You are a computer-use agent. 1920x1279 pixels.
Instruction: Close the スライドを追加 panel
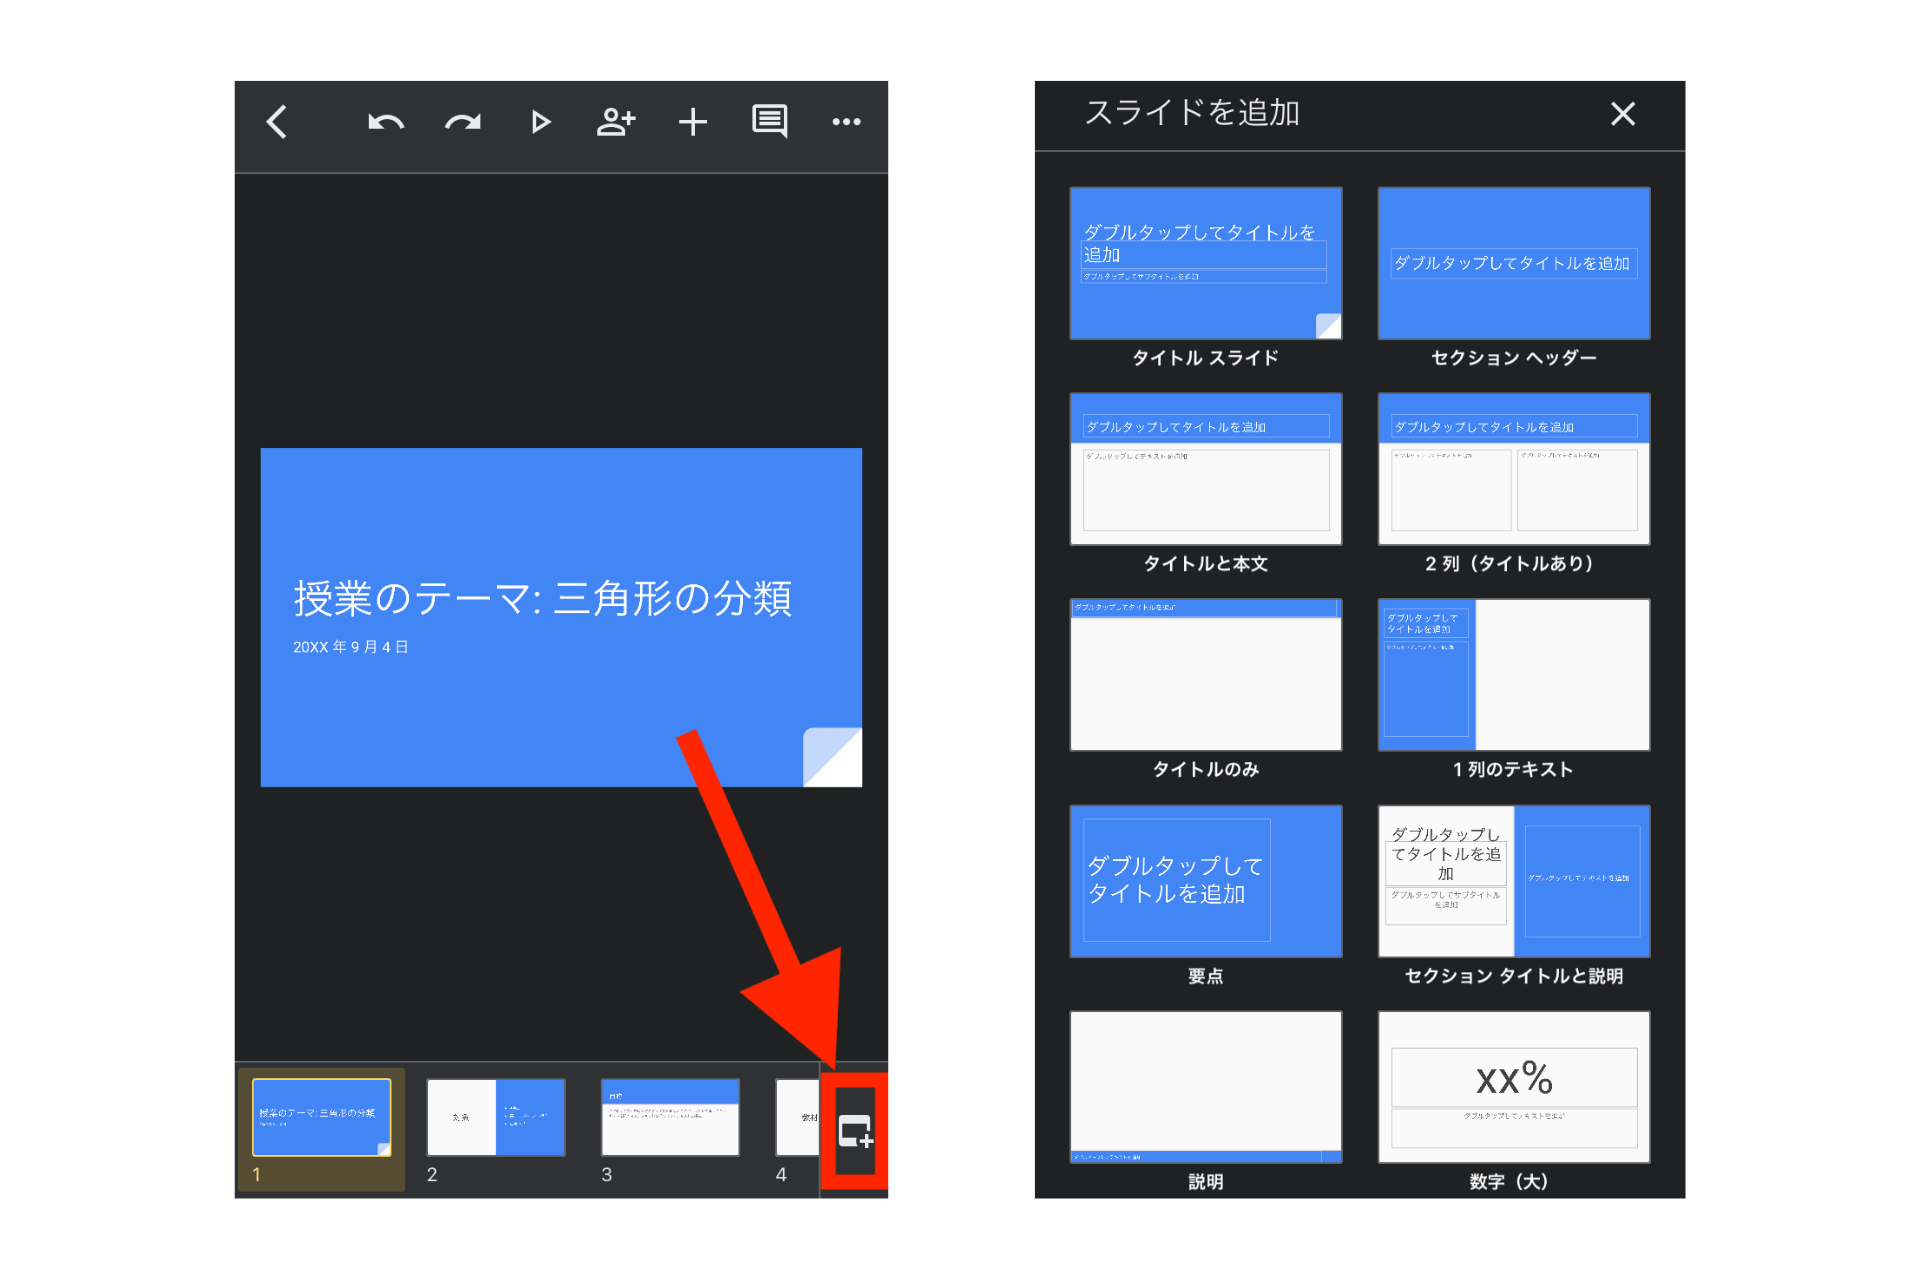click(1623, 114)
